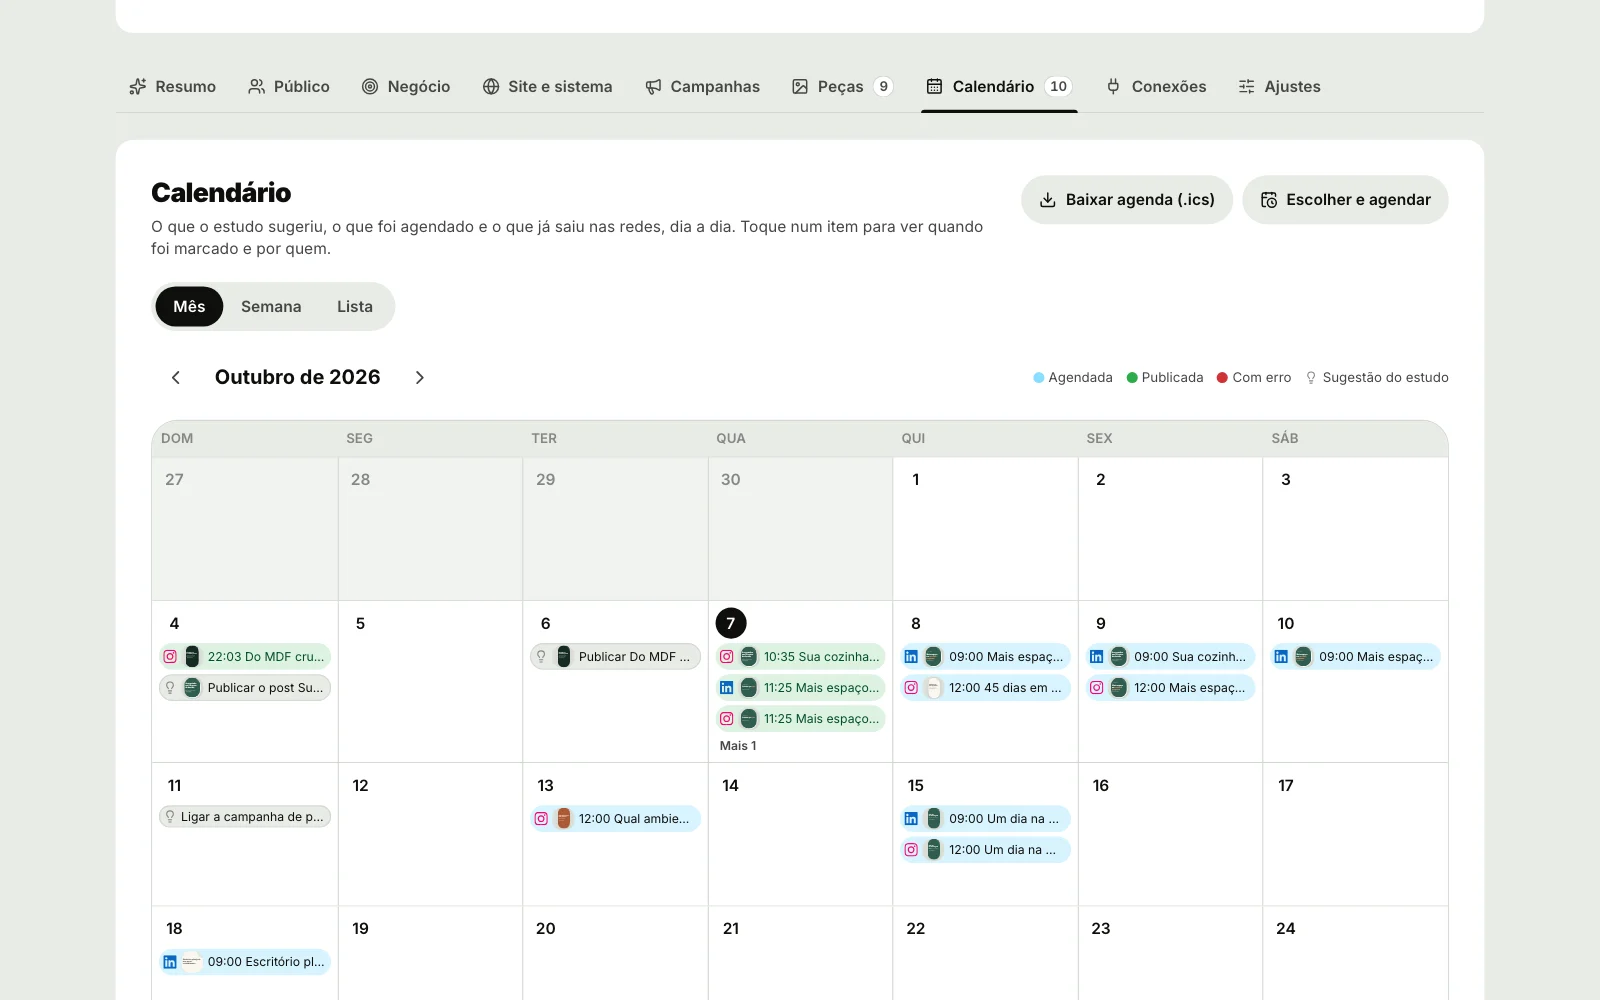This screenshot has width=1600, height=1000.
Task: Go to next month with right chevron
Action: click(x=420, y=377)
